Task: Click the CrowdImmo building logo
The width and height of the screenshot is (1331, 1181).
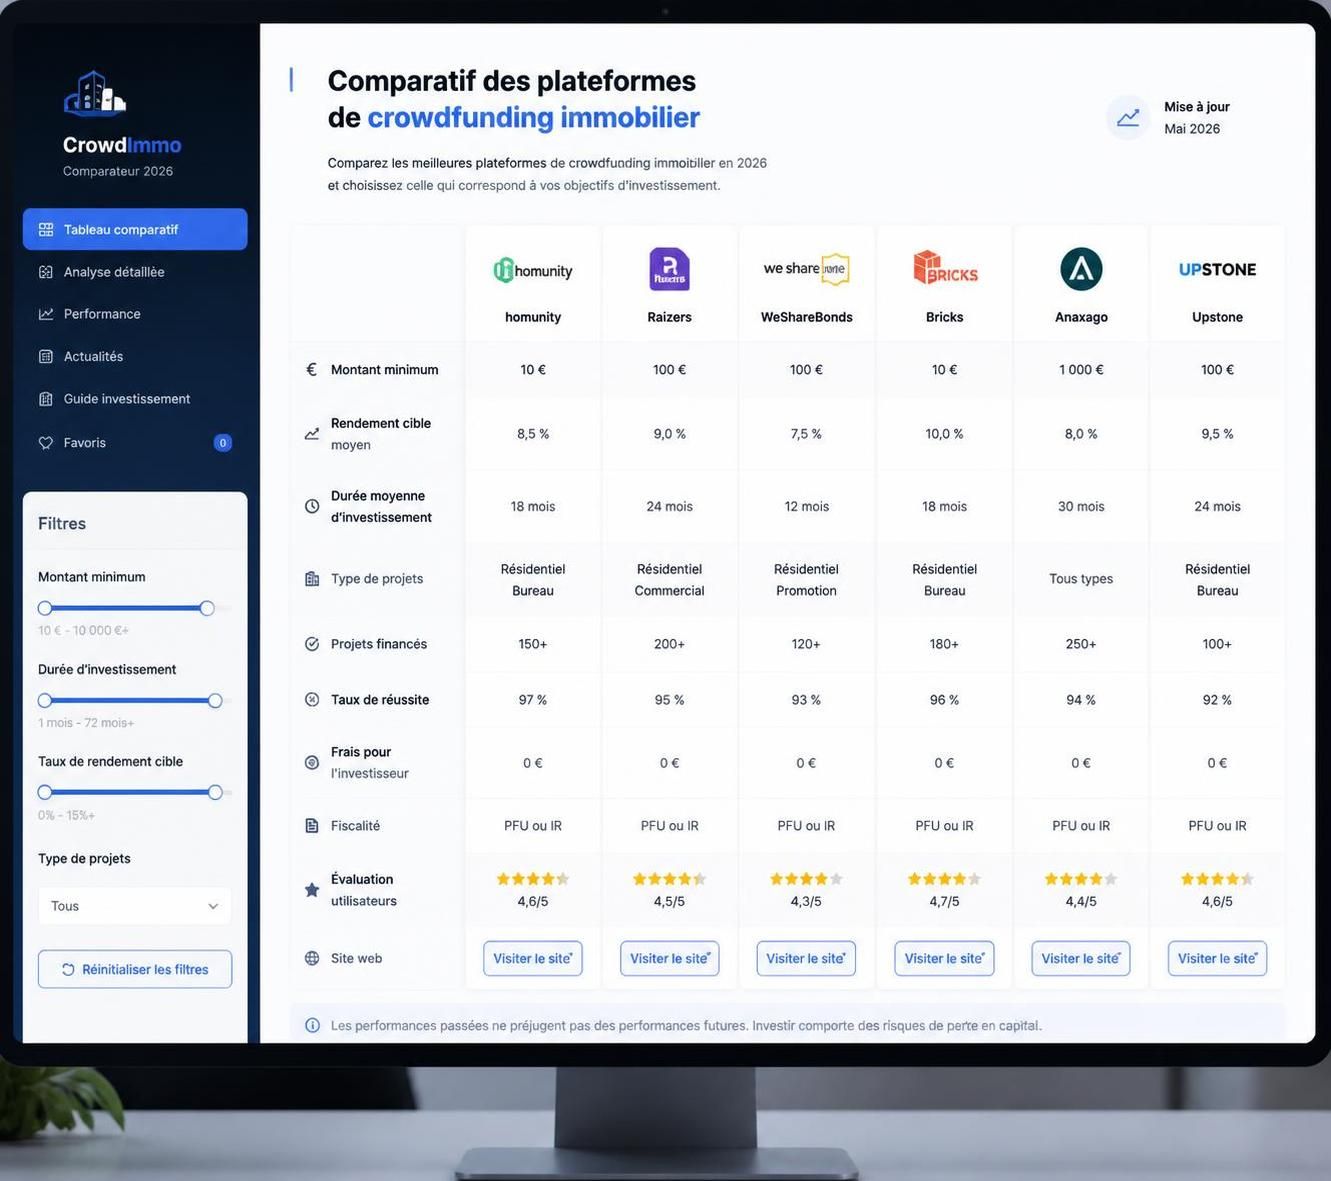Action: coord(95,93)
